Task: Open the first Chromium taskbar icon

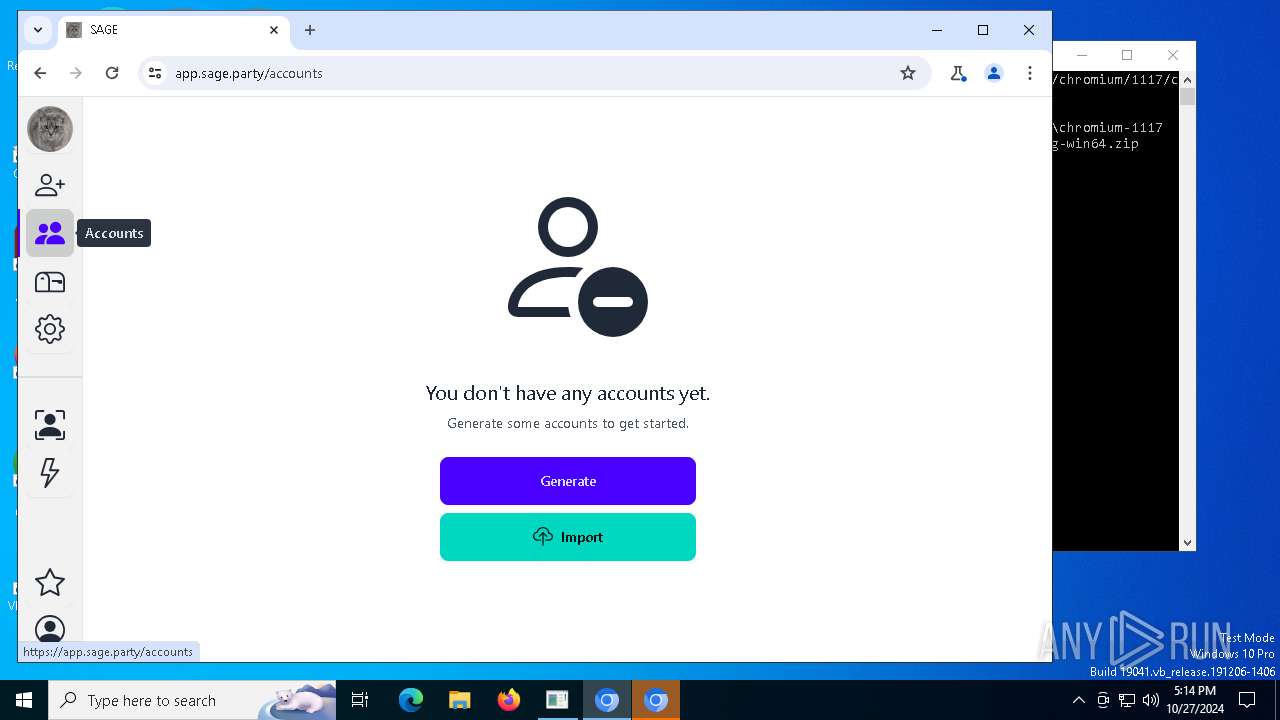Action: [607, 700]
